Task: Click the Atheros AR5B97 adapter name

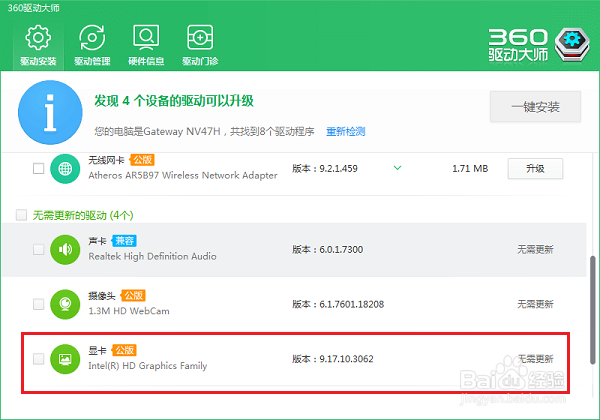Action: (x=183, y=175)
